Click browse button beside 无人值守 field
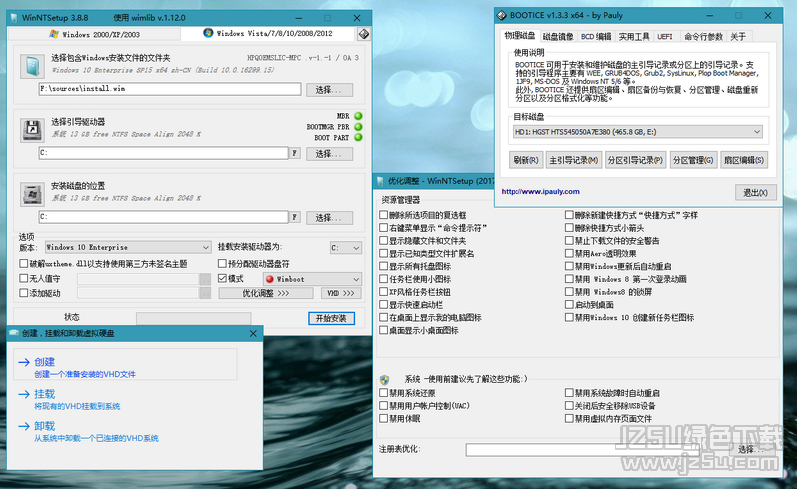797x489 pixels. (x=205, y=279)
